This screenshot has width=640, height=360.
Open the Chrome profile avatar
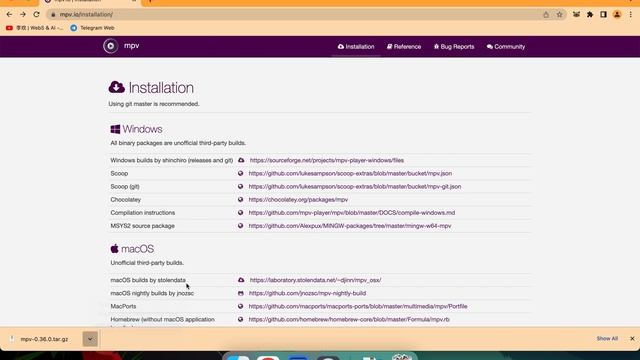point(617,14)
